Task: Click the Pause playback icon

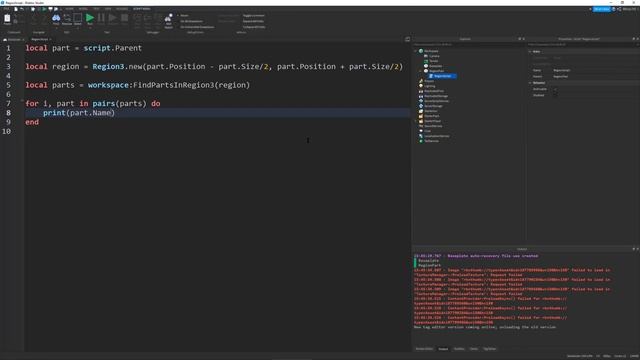Action: click(x=101, y=19)
